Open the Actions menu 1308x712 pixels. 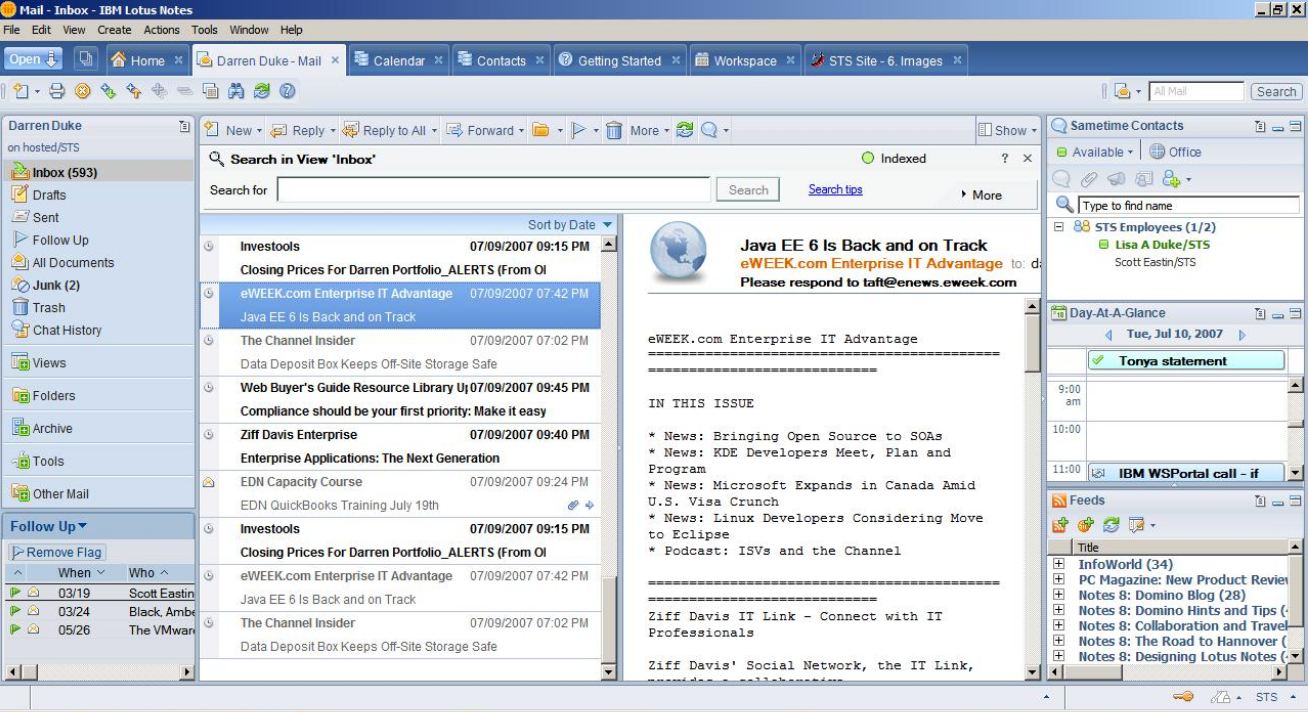pos(161,30)
